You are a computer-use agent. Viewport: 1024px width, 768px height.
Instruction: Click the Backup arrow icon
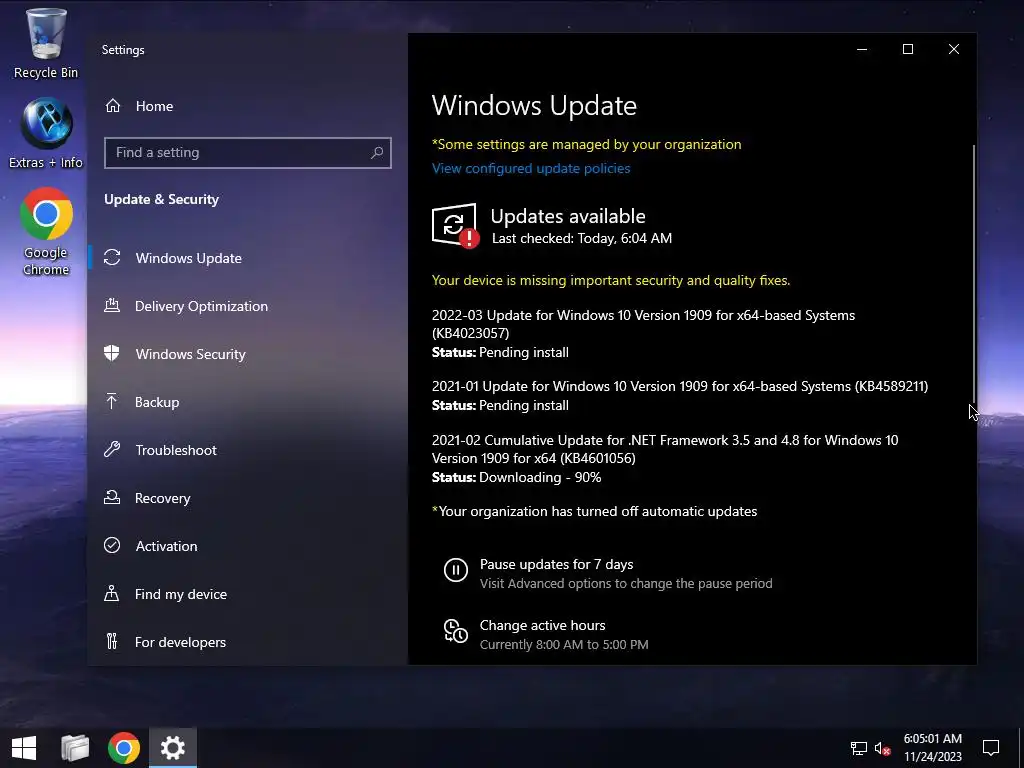pyautogui.click(x=112, y=402)
